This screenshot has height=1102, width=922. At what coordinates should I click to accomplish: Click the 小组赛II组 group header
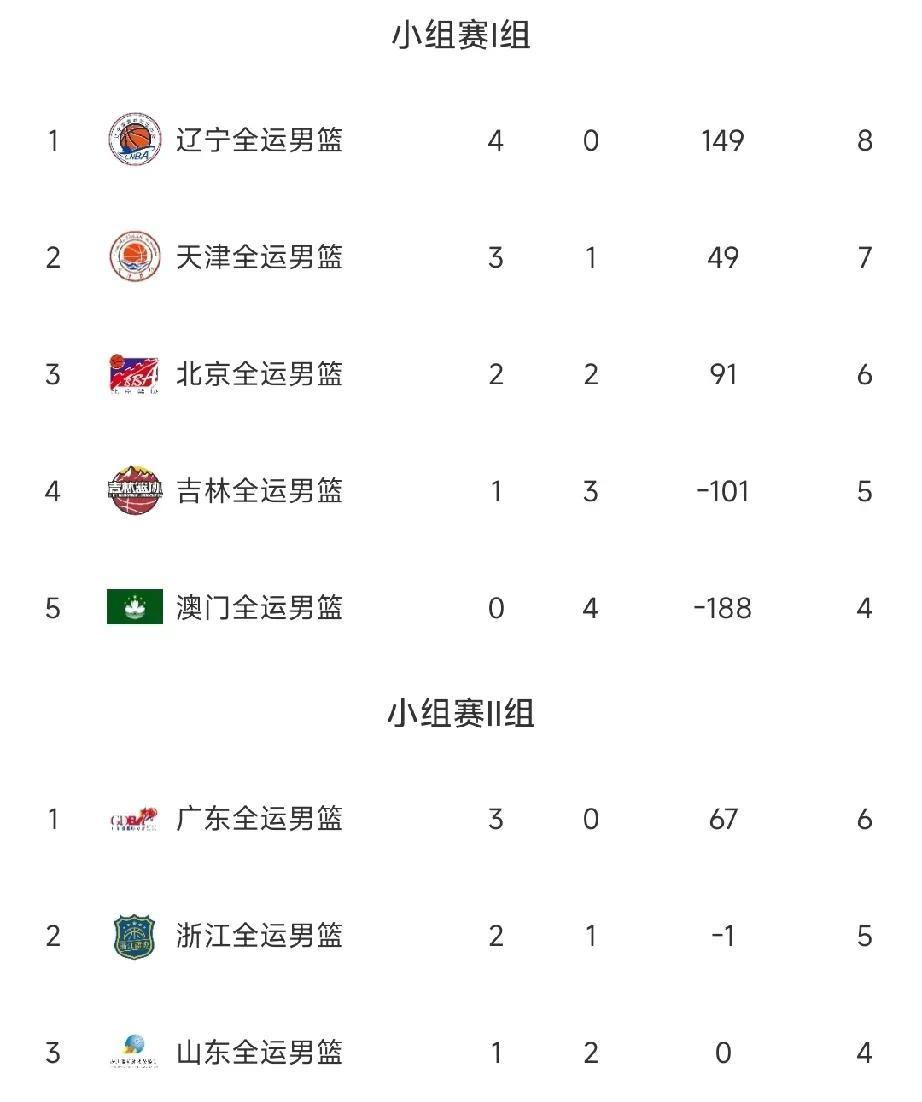pos(460,714)
